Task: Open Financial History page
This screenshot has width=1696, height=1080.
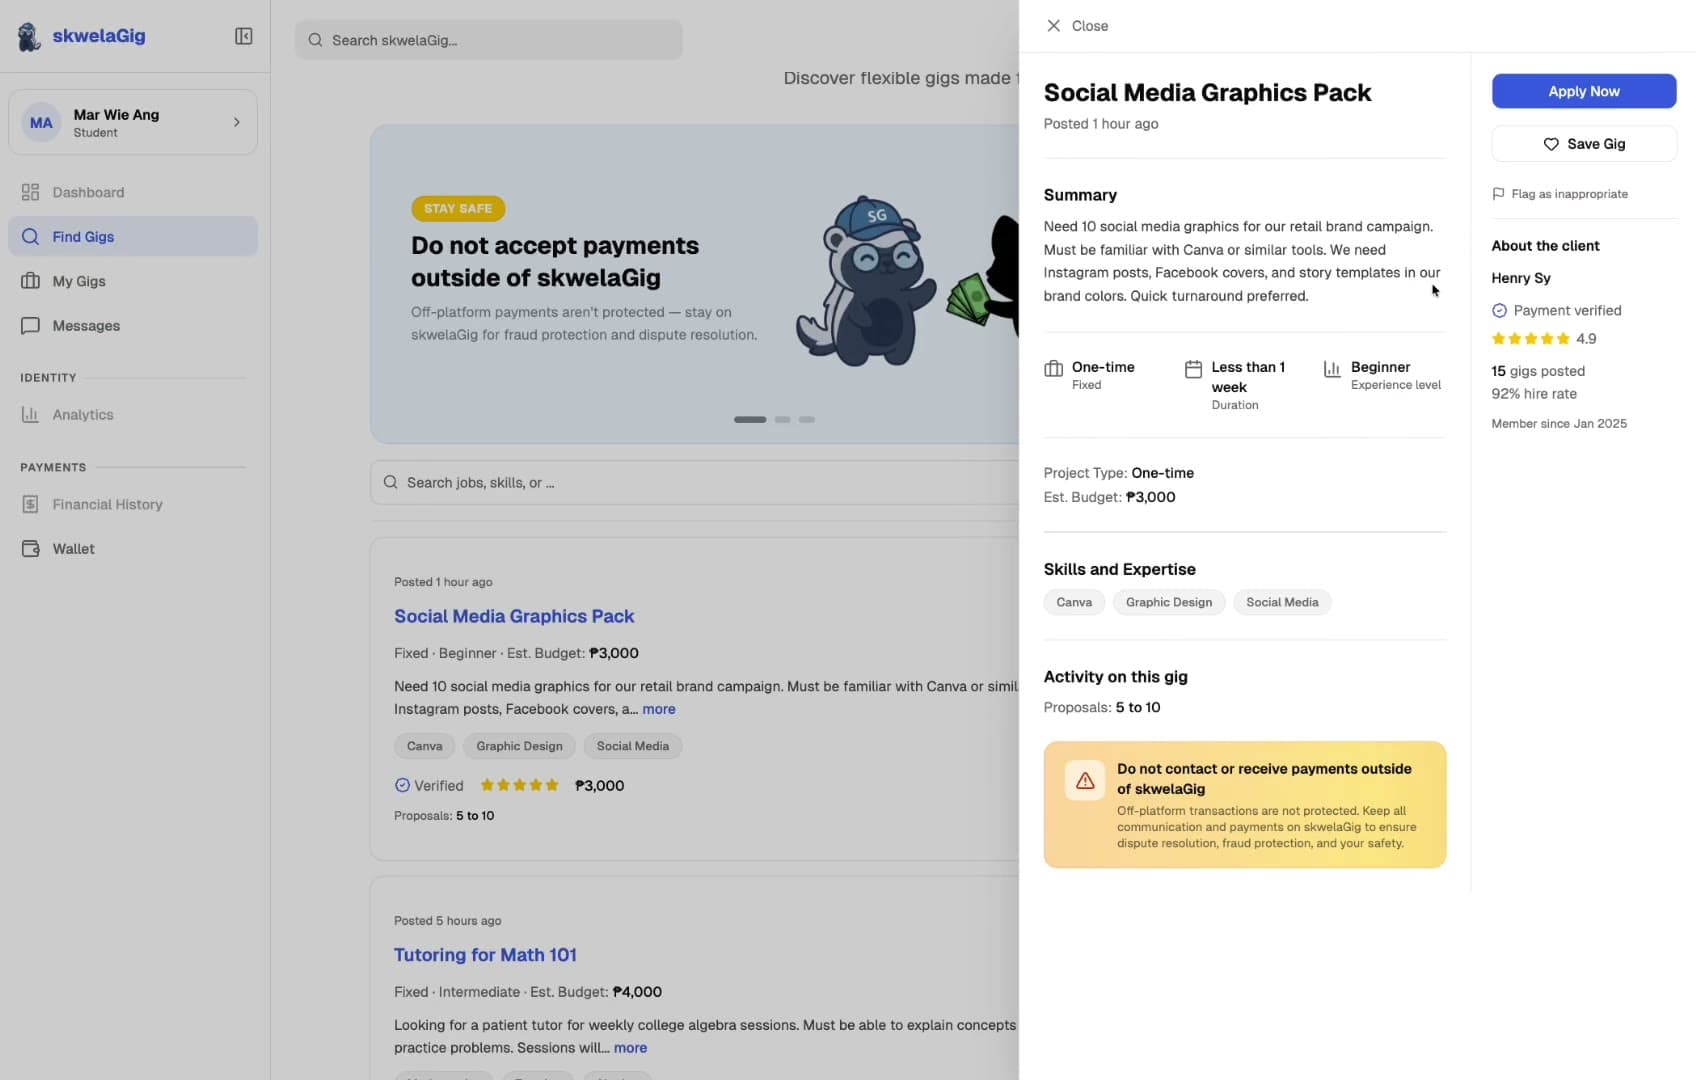Action: click(107, 505)
